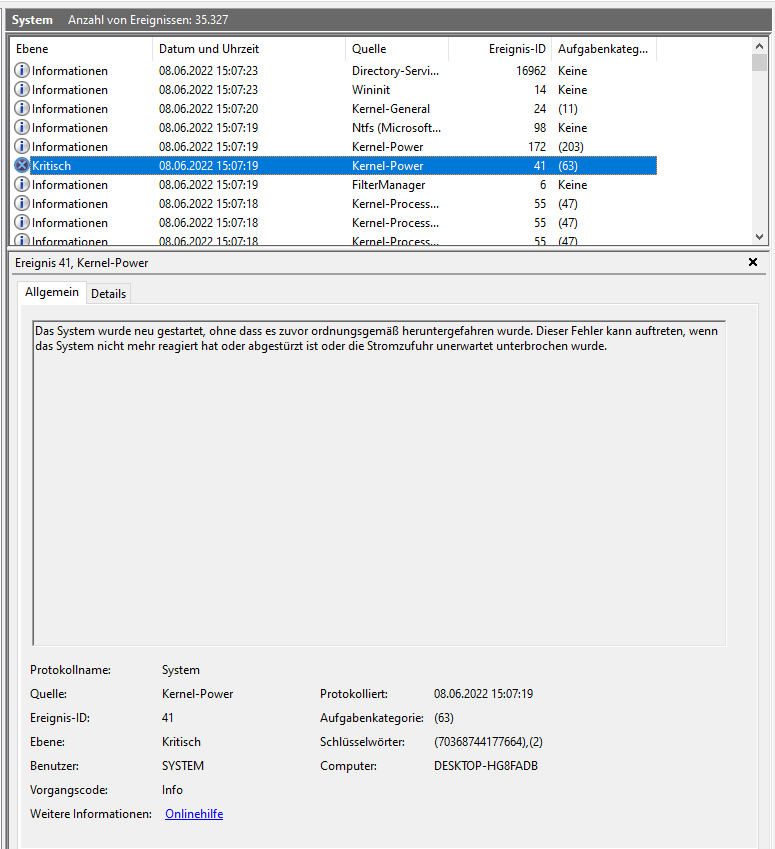775x849 pixels.
Task: Select the Wininit event 14 row
Action: click(333, 89)
